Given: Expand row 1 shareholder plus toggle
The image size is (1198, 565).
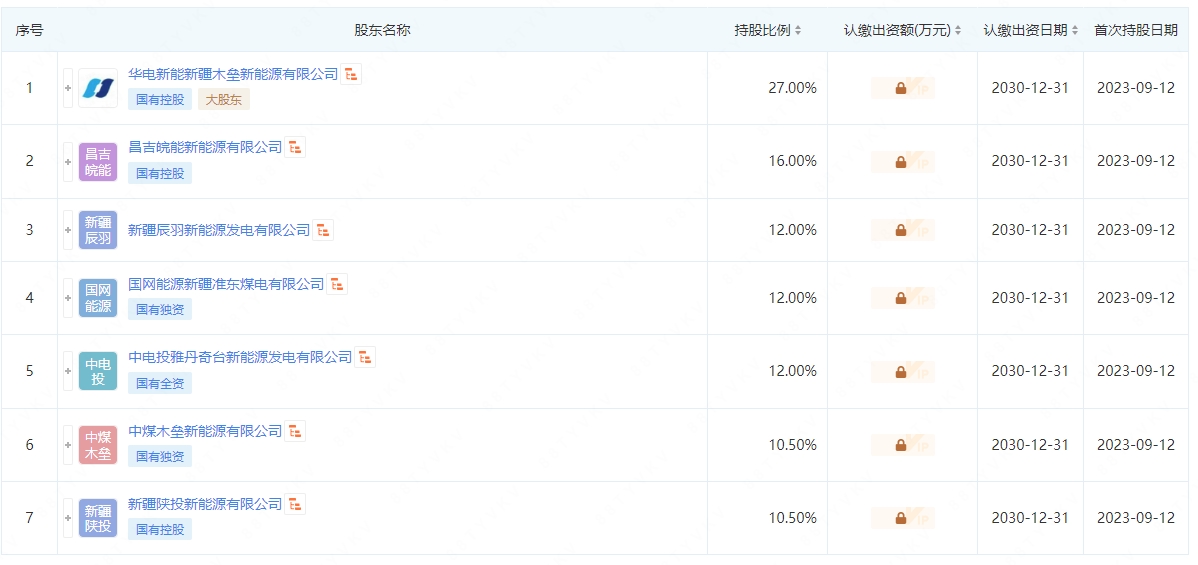Looking at the screenshot, I should [68, 88].
